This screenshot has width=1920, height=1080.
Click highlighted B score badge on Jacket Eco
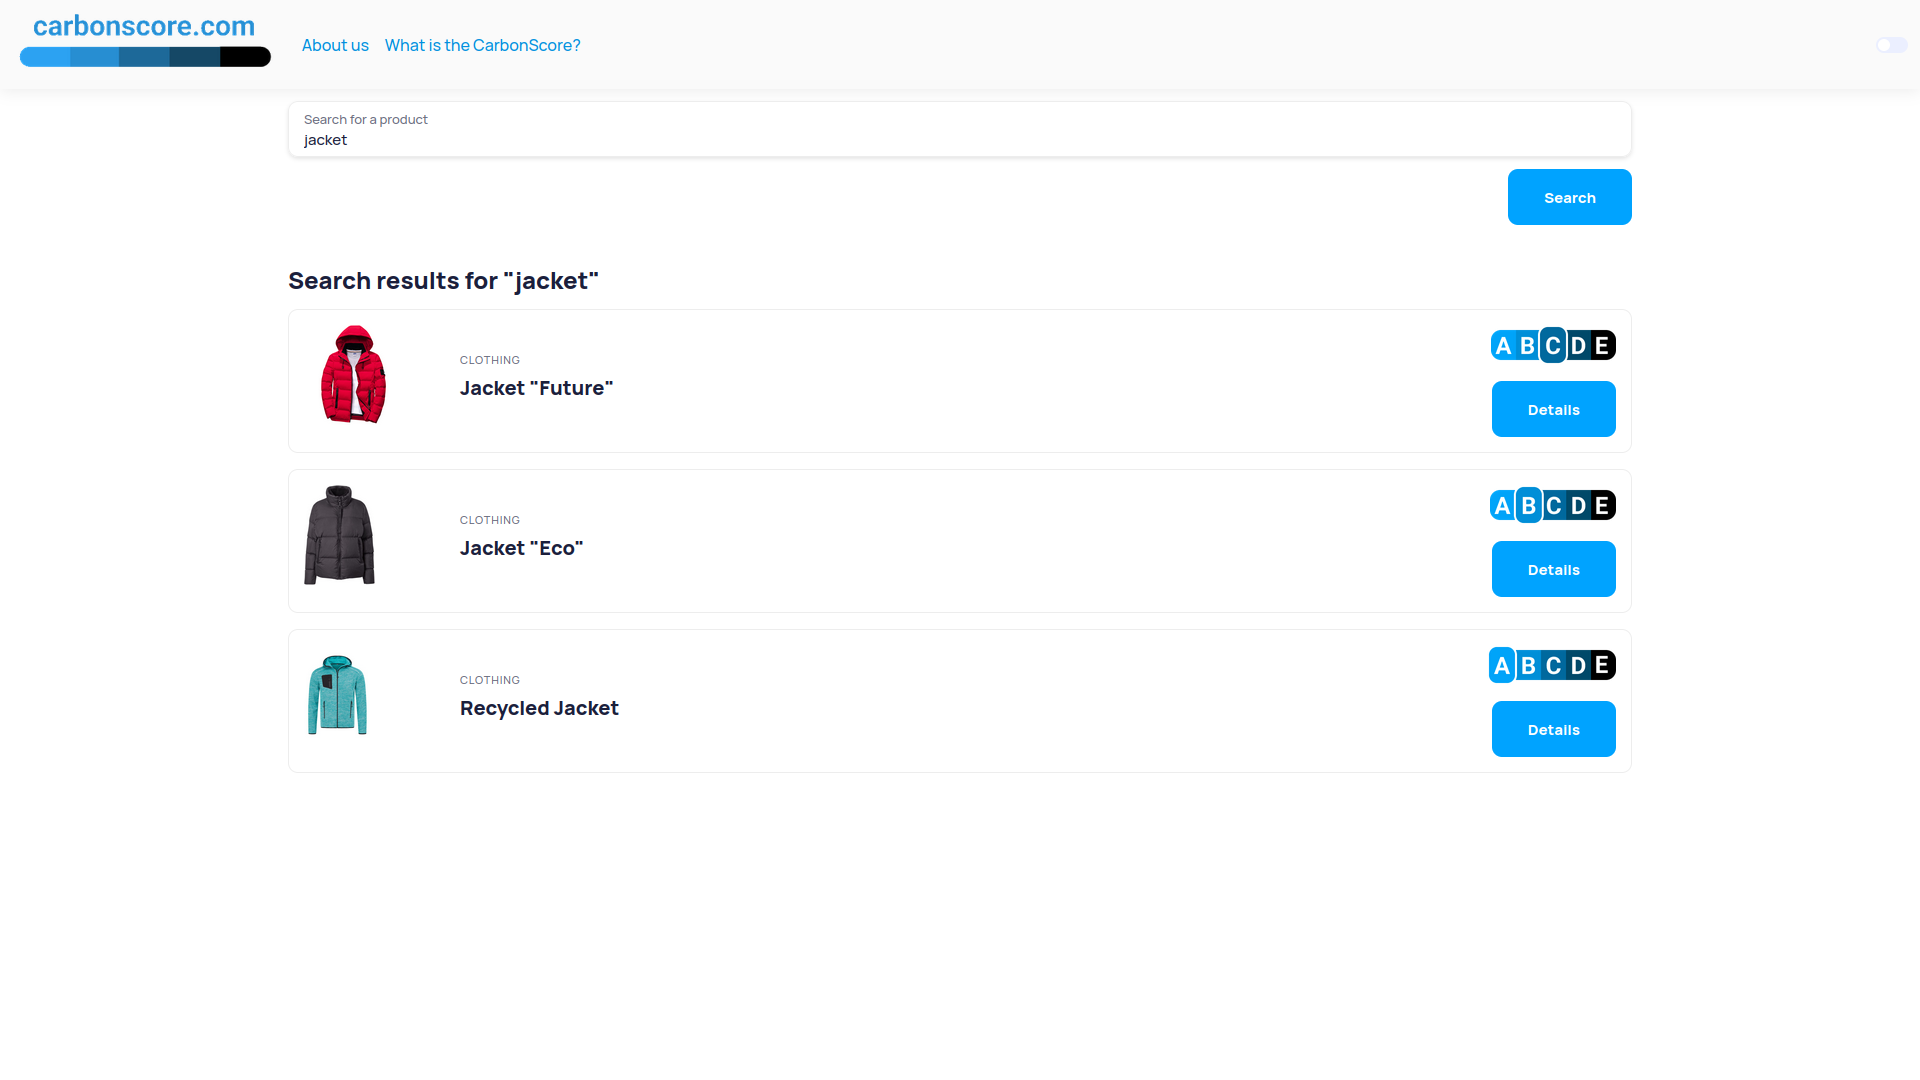[1528, 506]
